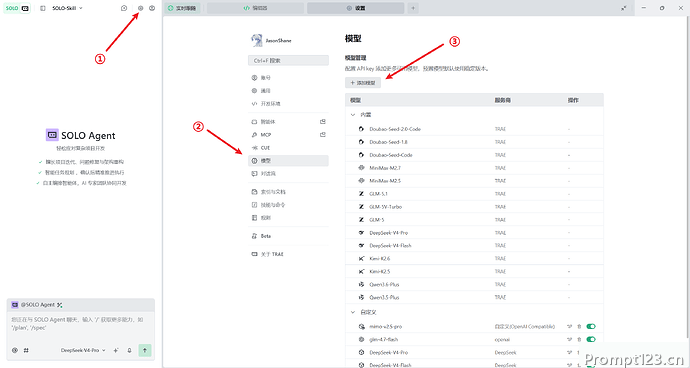Click the sparkle enhance prompt icon
This screenshot has height=368, width=690.
pyautogui.click(x=116, y=350)
